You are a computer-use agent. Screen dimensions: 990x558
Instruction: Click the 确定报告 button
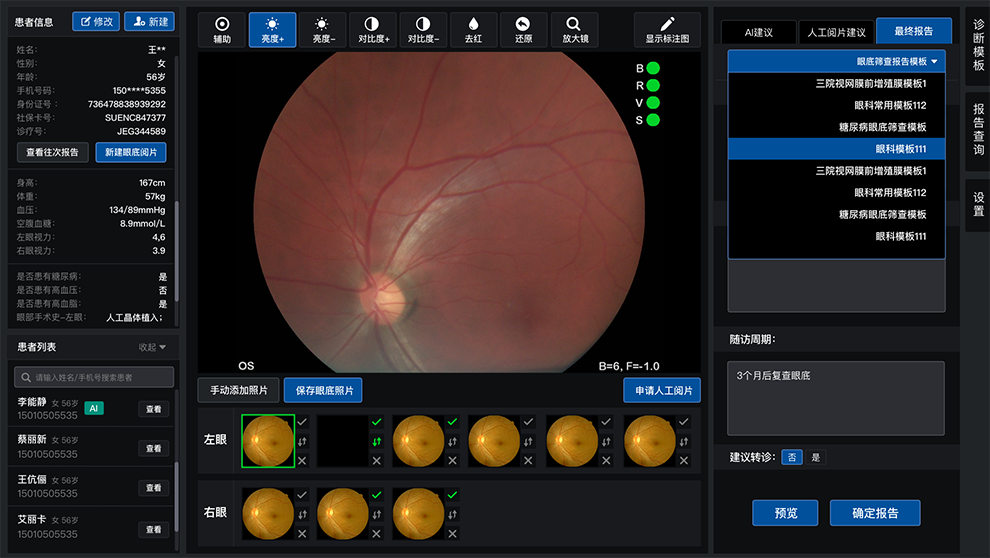coord(874,513)
